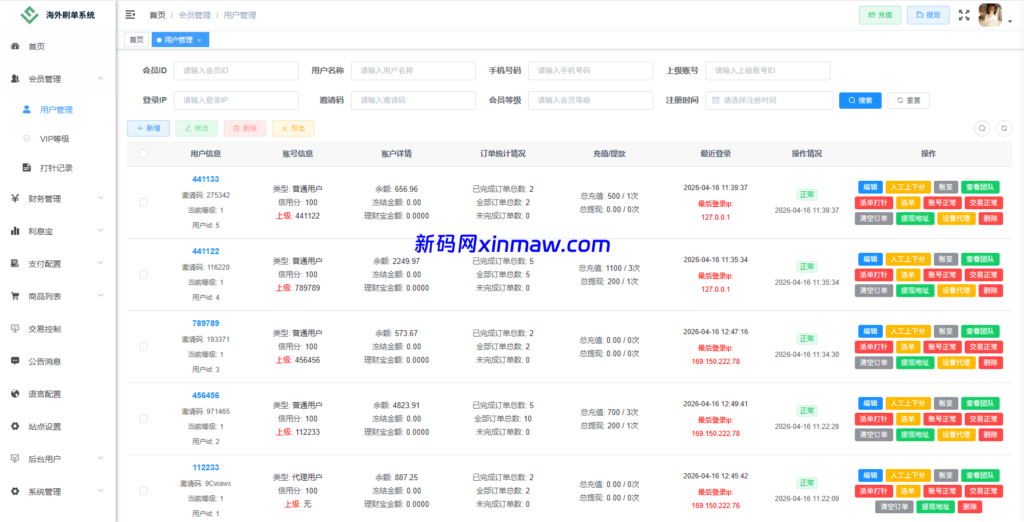
Task: Refresh the table with the circular refresh icon
Action: (1004, 129)
